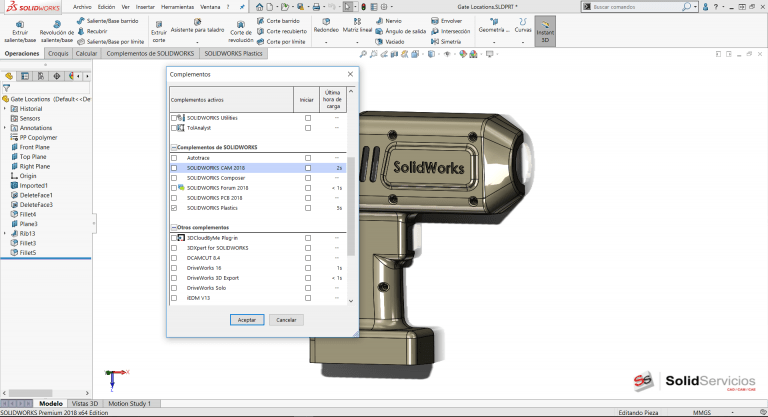Collapse the Otros complementos group
This screenshot has height=417, width=768.
[172, 227]
